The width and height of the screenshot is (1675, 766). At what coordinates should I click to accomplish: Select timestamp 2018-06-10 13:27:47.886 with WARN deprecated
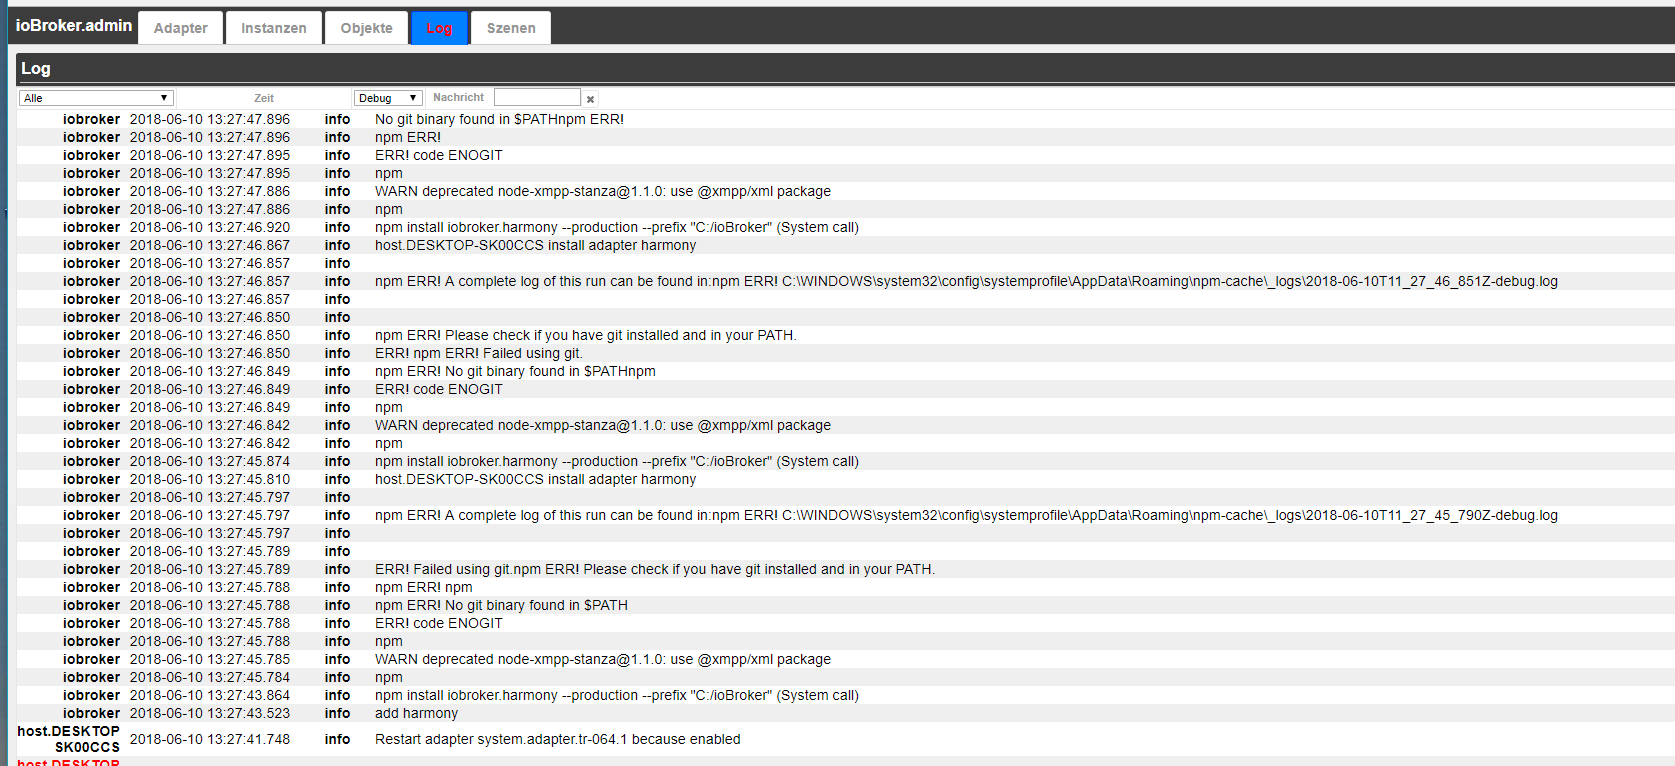pos(210,191)
